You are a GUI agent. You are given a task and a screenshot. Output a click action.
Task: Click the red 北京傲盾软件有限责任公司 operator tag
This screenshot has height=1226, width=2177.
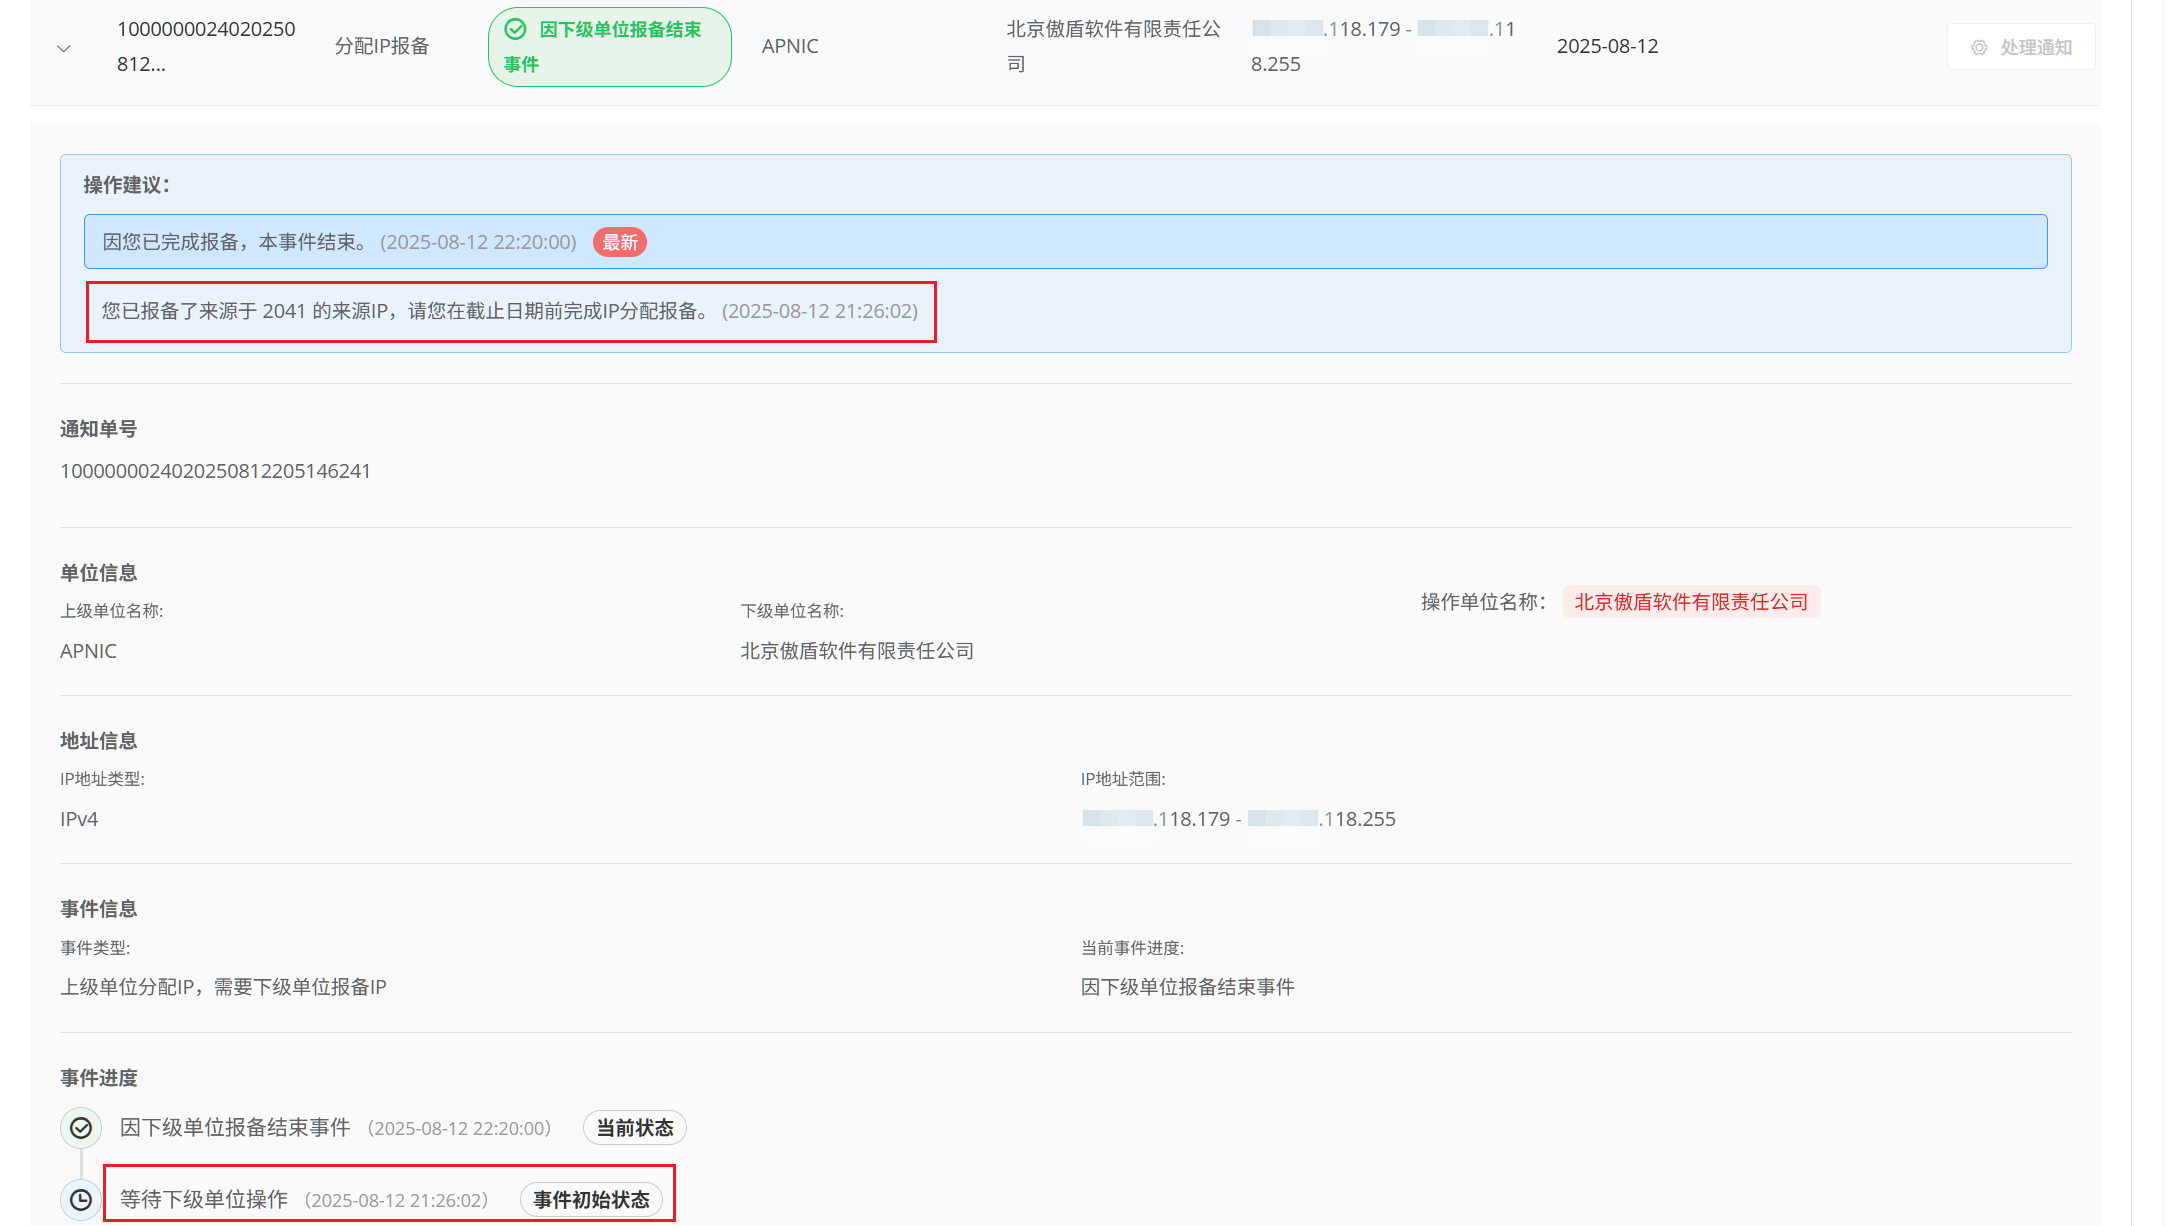(1691, 602)
